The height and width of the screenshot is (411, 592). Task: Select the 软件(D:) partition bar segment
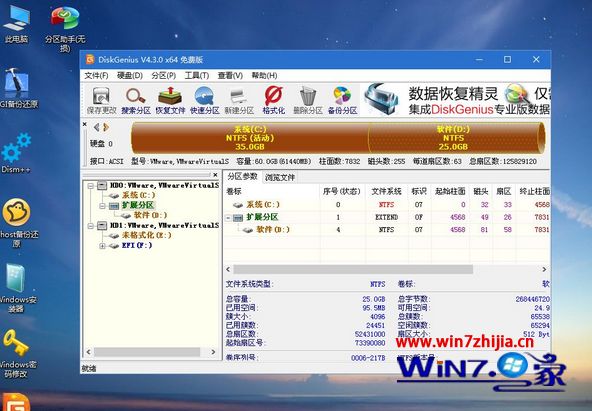[456, 138]
